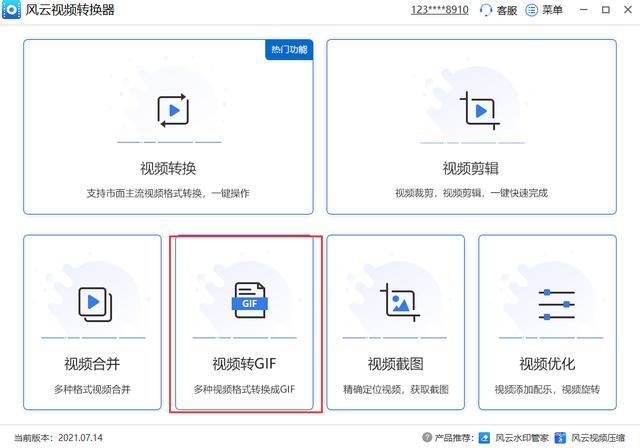The width and height of the screenshot is (640, 448).
Task: Select the 视频合并 title text
Action: [x=92, y=364]
